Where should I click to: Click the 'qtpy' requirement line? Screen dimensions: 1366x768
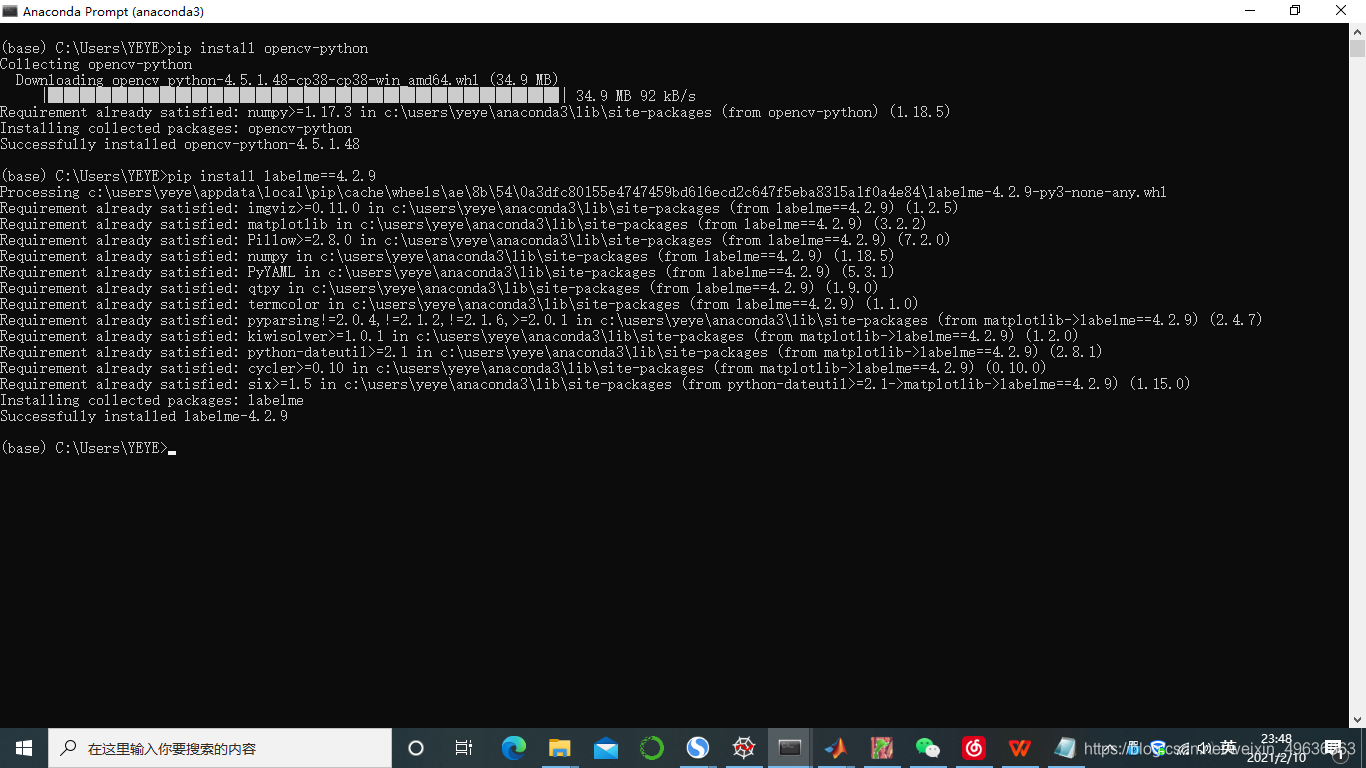point(439,288)
